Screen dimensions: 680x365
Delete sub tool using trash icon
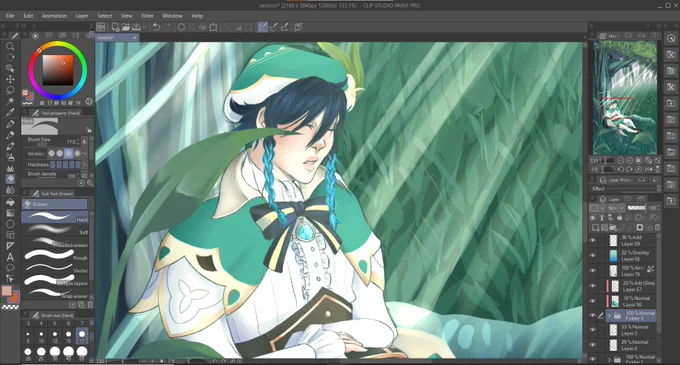(90, 305)
